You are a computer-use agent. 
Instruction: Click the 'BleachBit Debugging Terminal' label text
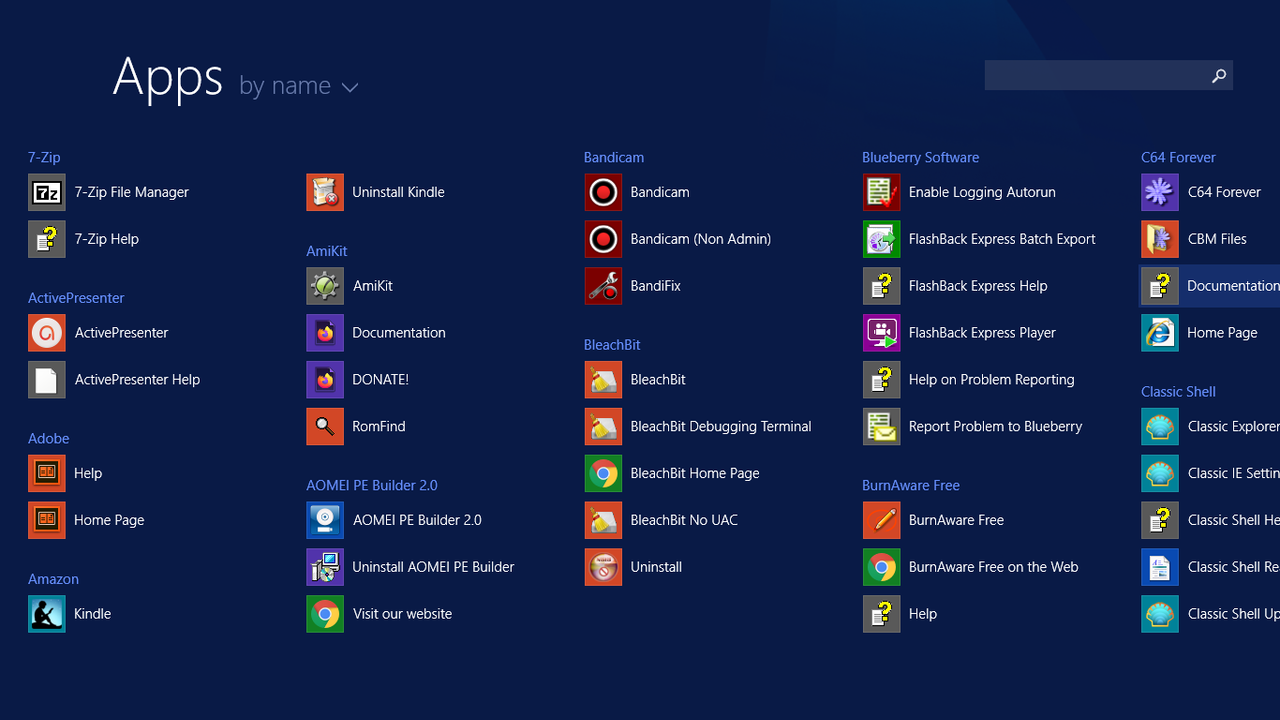[721, 427]
